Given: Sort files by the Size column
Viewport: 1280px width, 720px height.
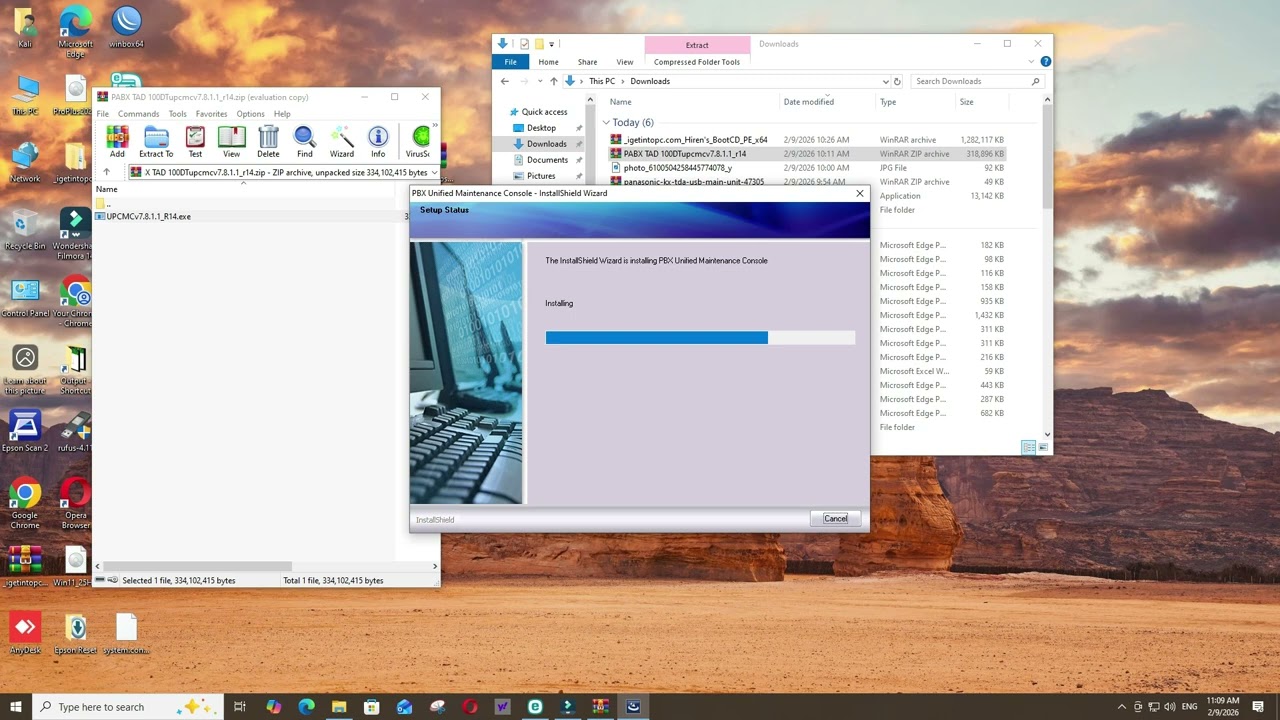Looking at the screenshot, I should (967, 102).
